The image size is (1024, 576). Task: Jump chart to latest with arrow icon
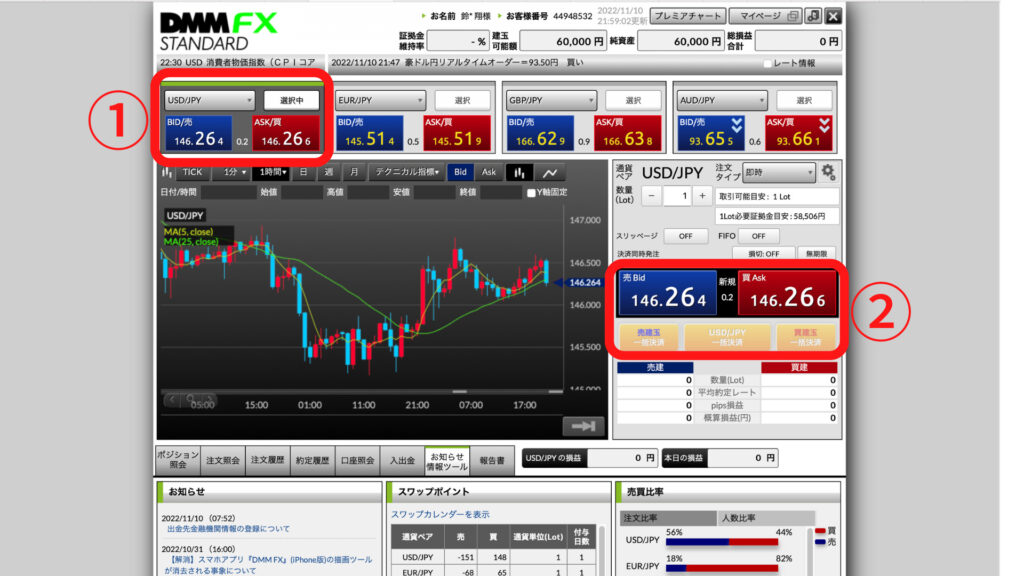coord(583,426)
